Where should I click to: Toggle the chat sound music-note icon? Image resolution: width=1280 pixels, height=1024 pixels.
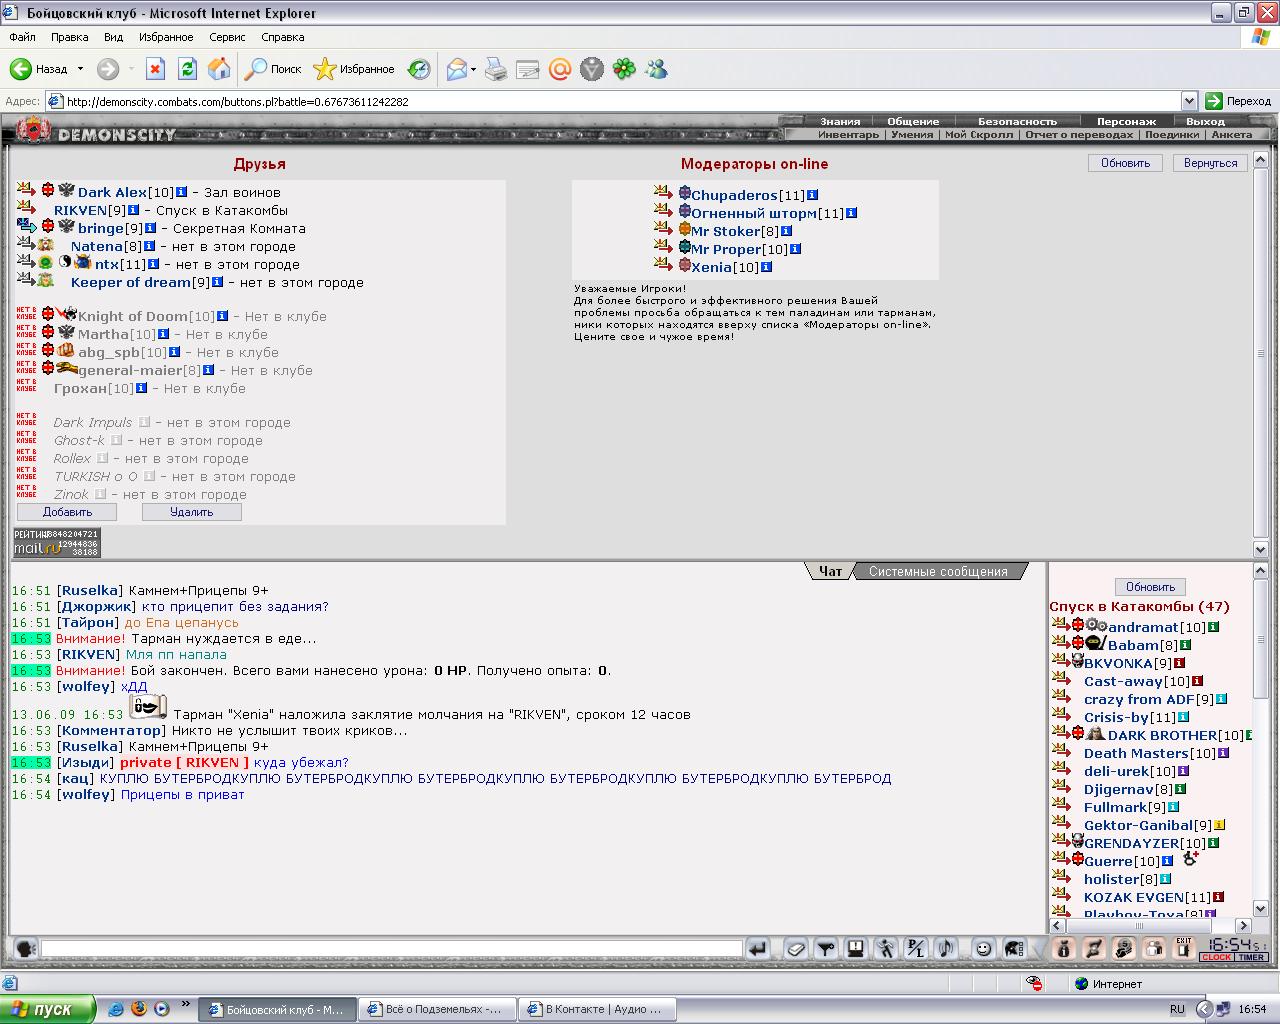click(x=946, y=949)
